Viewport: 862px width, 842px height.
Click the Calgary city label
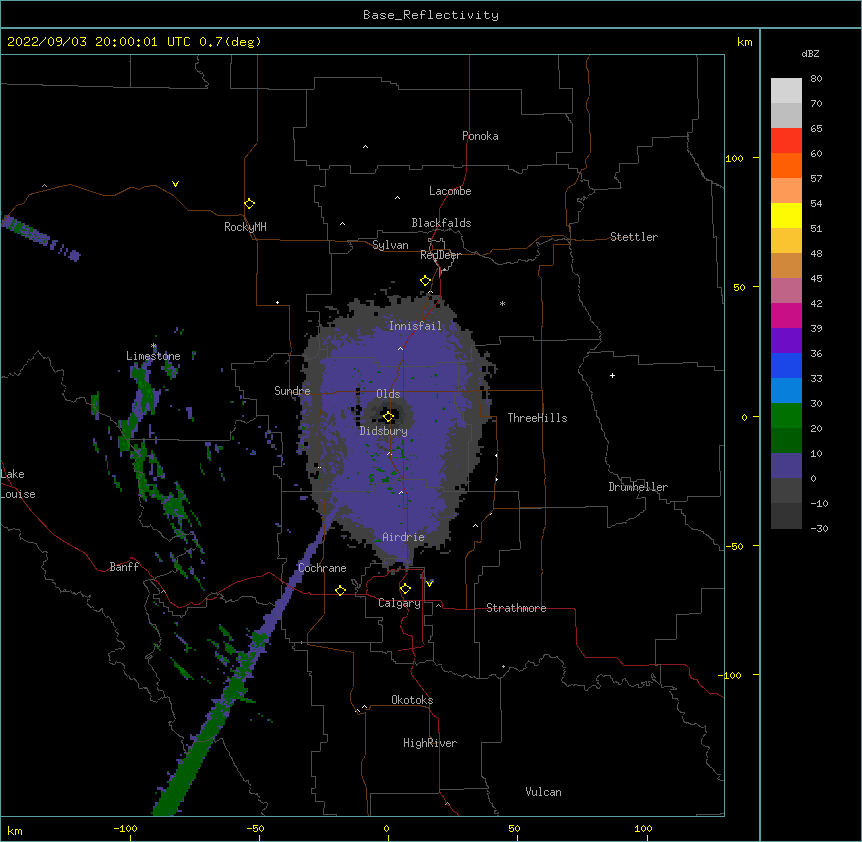pos(399,603)
